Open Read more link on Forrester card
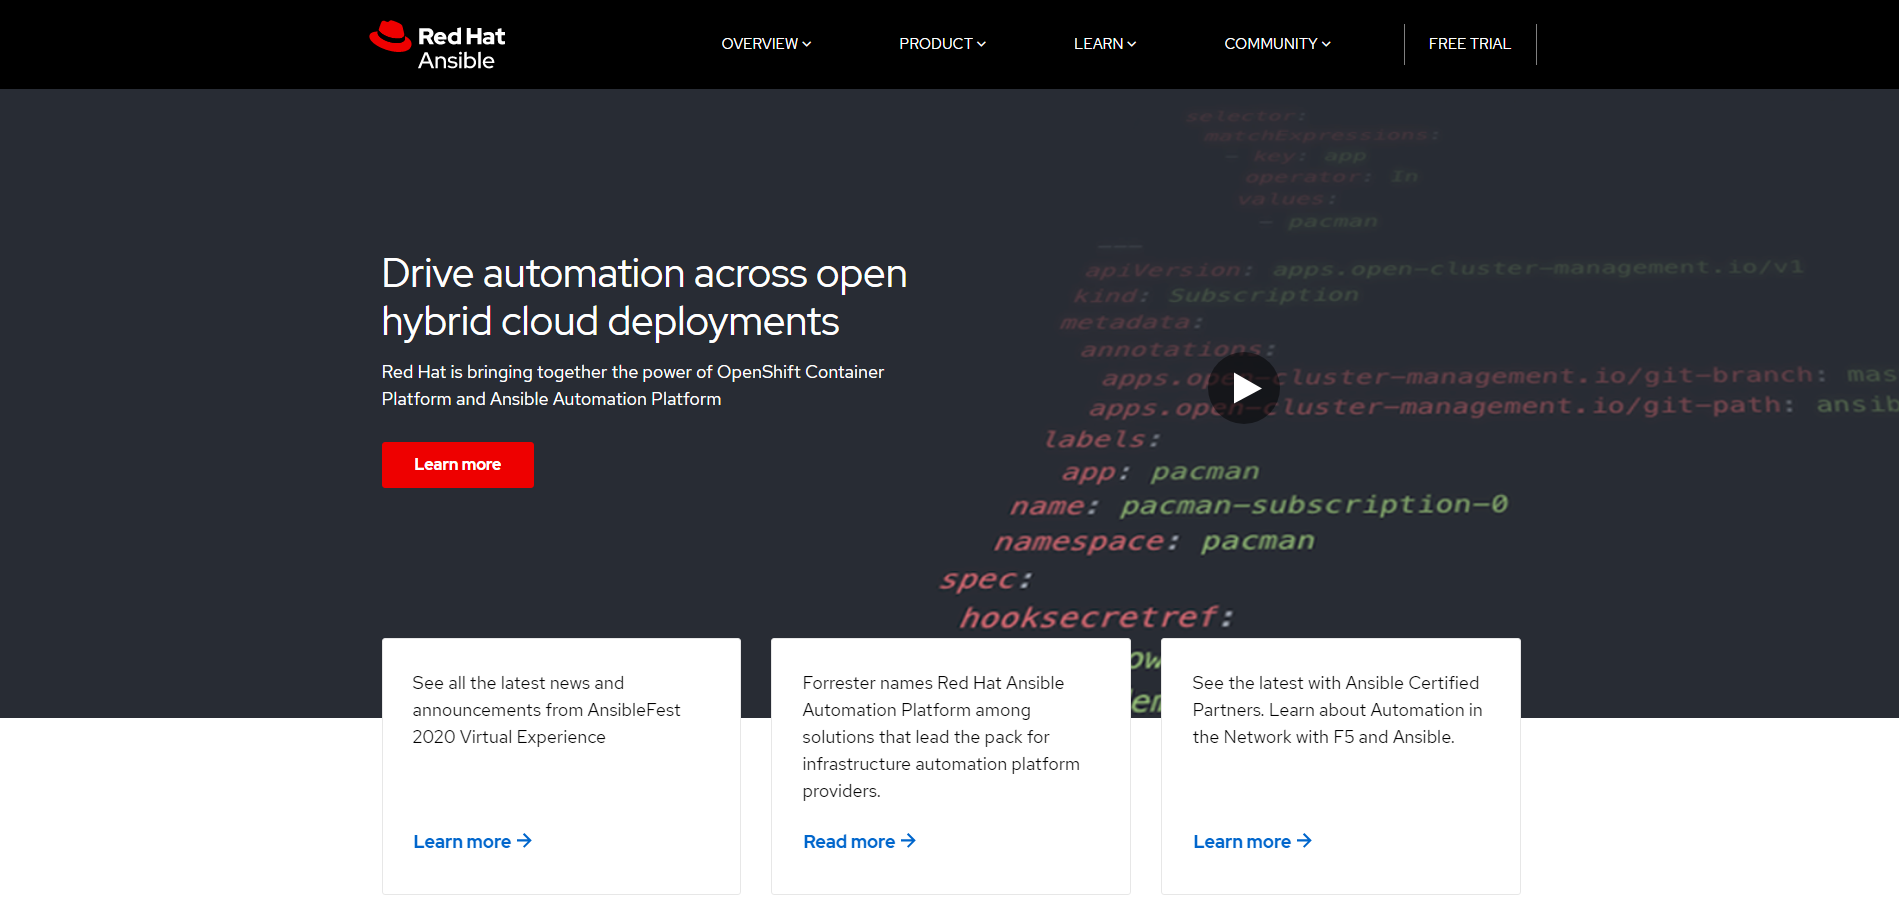 click(859, 842)
